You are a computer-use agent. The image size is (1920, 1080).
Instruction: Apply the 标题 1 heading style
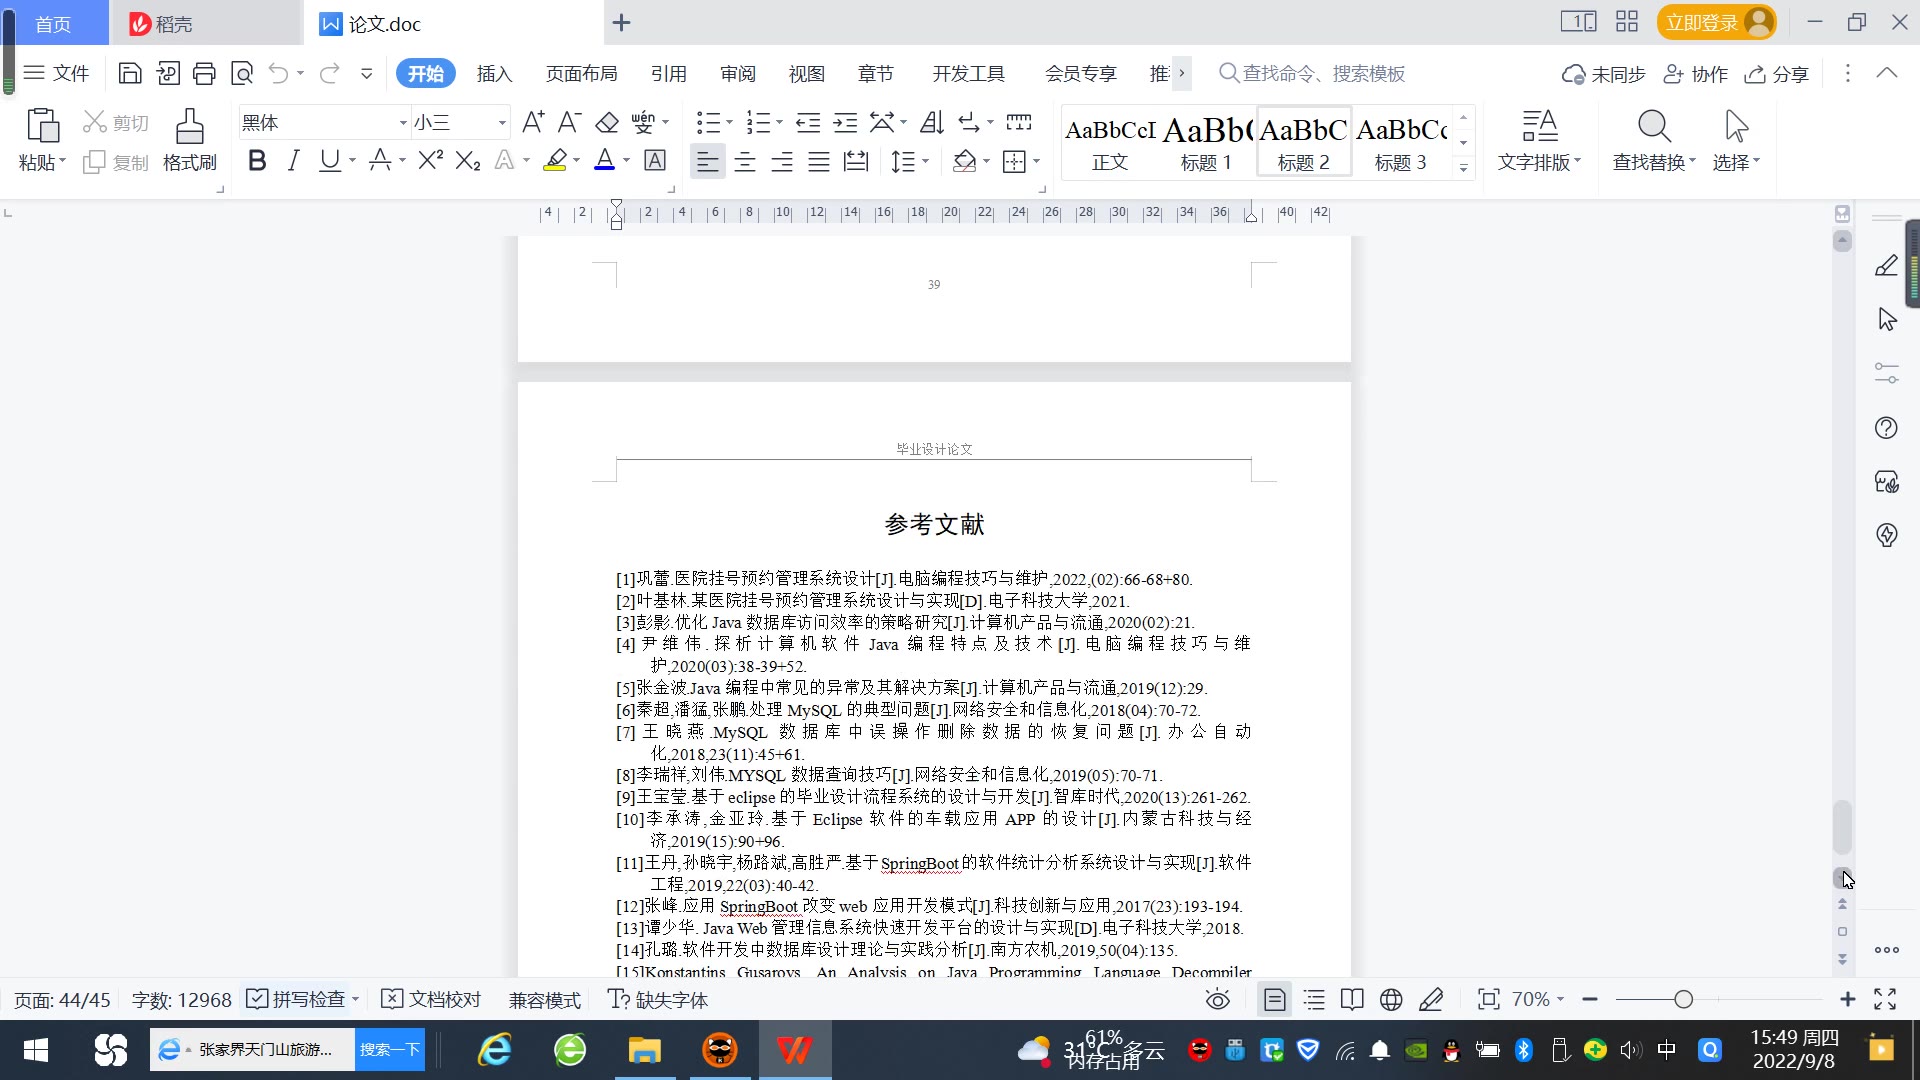click(x=1206, y=141)
